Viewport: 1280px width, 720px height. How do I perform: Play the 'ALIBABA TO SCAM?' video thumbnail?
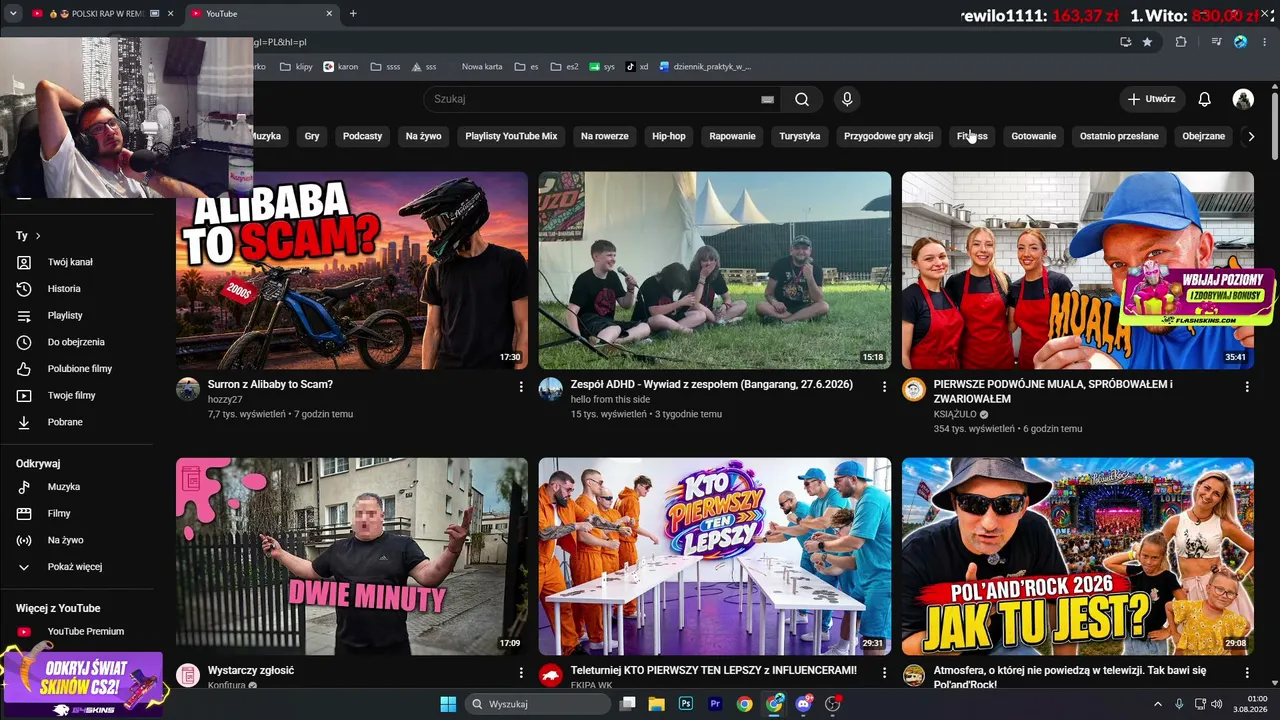click(x=352, y=270)
